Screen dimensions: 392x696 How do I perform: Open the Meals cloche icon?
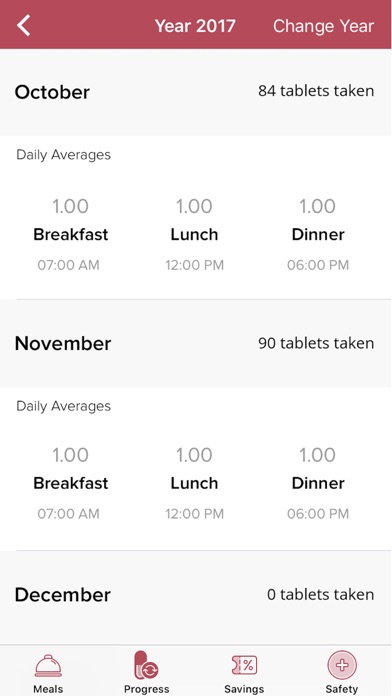point(48,666)
